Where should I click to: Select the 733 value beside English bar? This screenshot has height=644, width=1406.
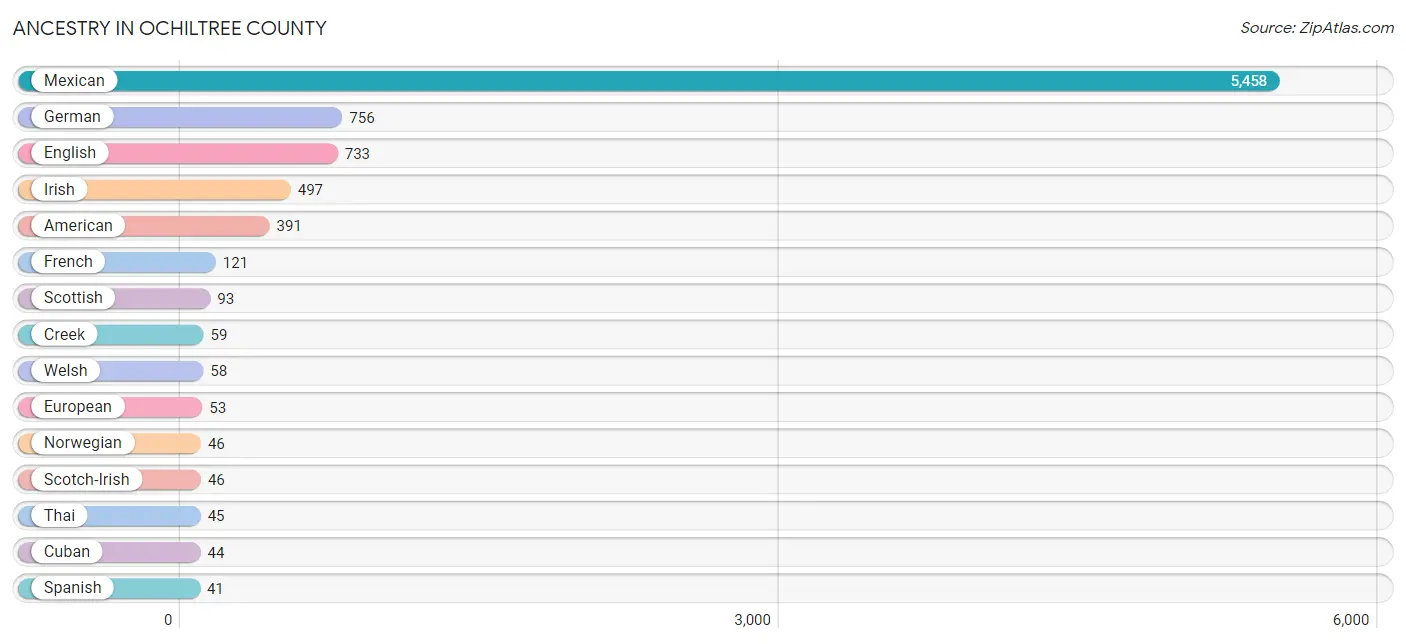358,154
